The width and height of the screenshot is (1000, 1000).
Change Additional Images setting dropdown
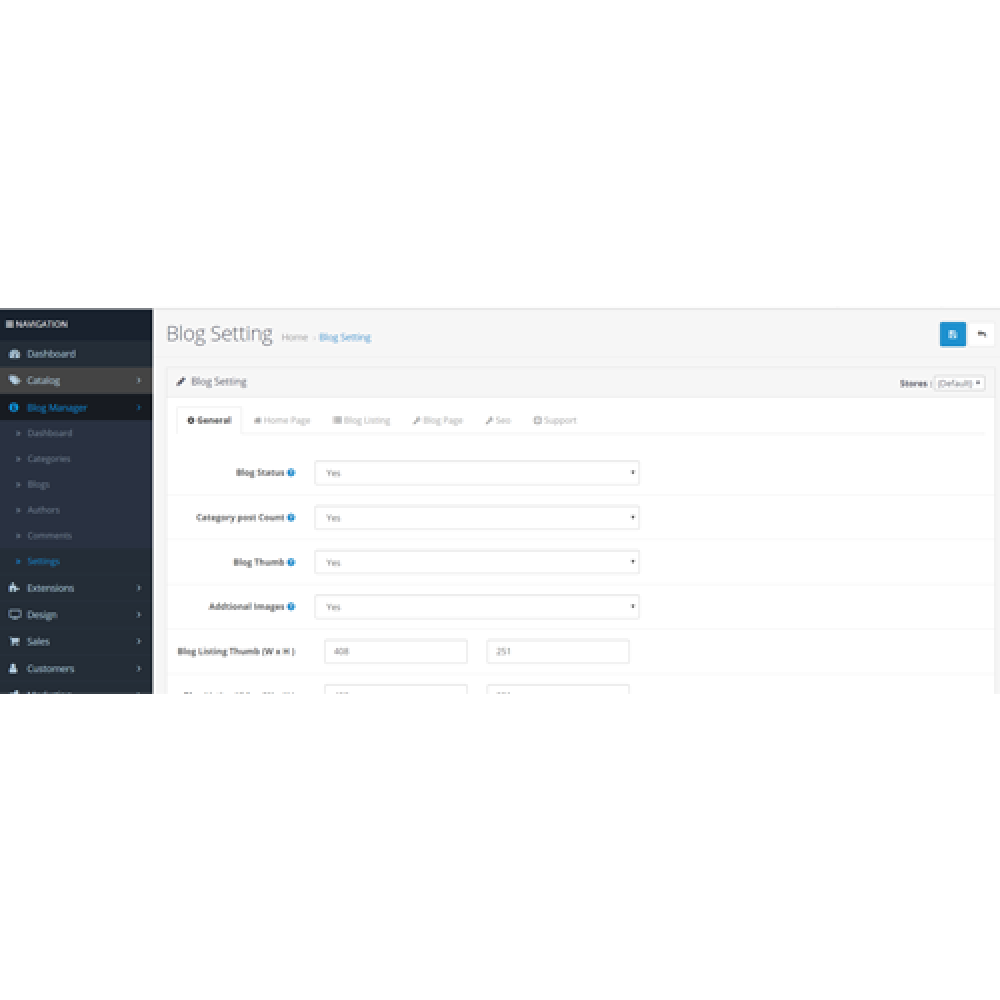(477, 606)
